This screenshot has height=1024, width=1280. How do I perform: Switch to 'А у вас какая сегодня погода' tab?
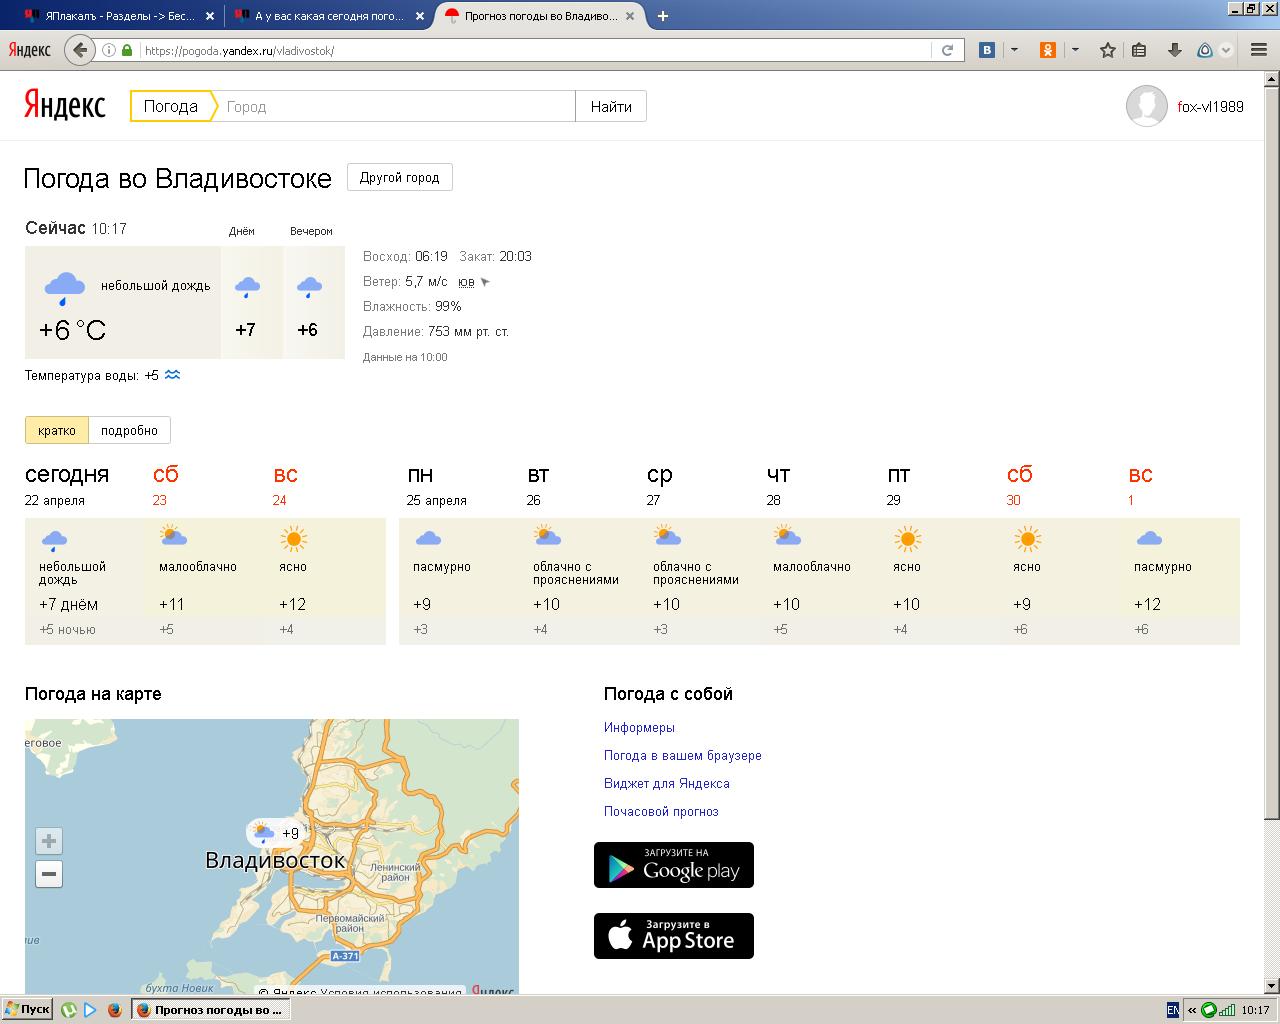[328, 16]
